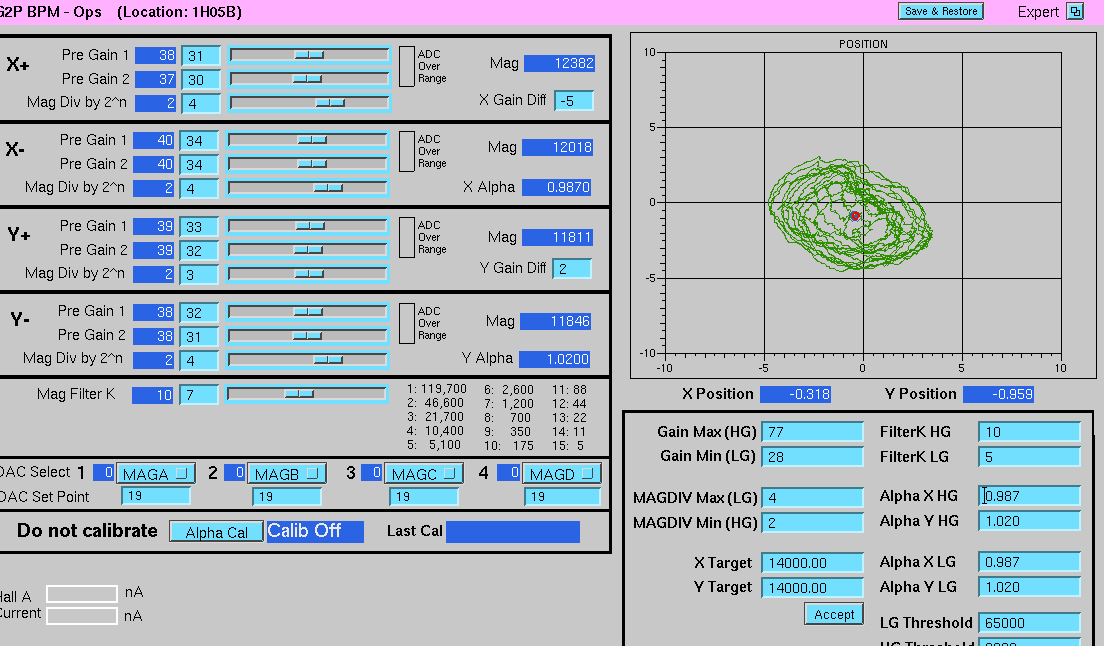Click the Y Position readout -0.959
The image size is (1104, 646).
pyautogui.click(x=998, y=394)
